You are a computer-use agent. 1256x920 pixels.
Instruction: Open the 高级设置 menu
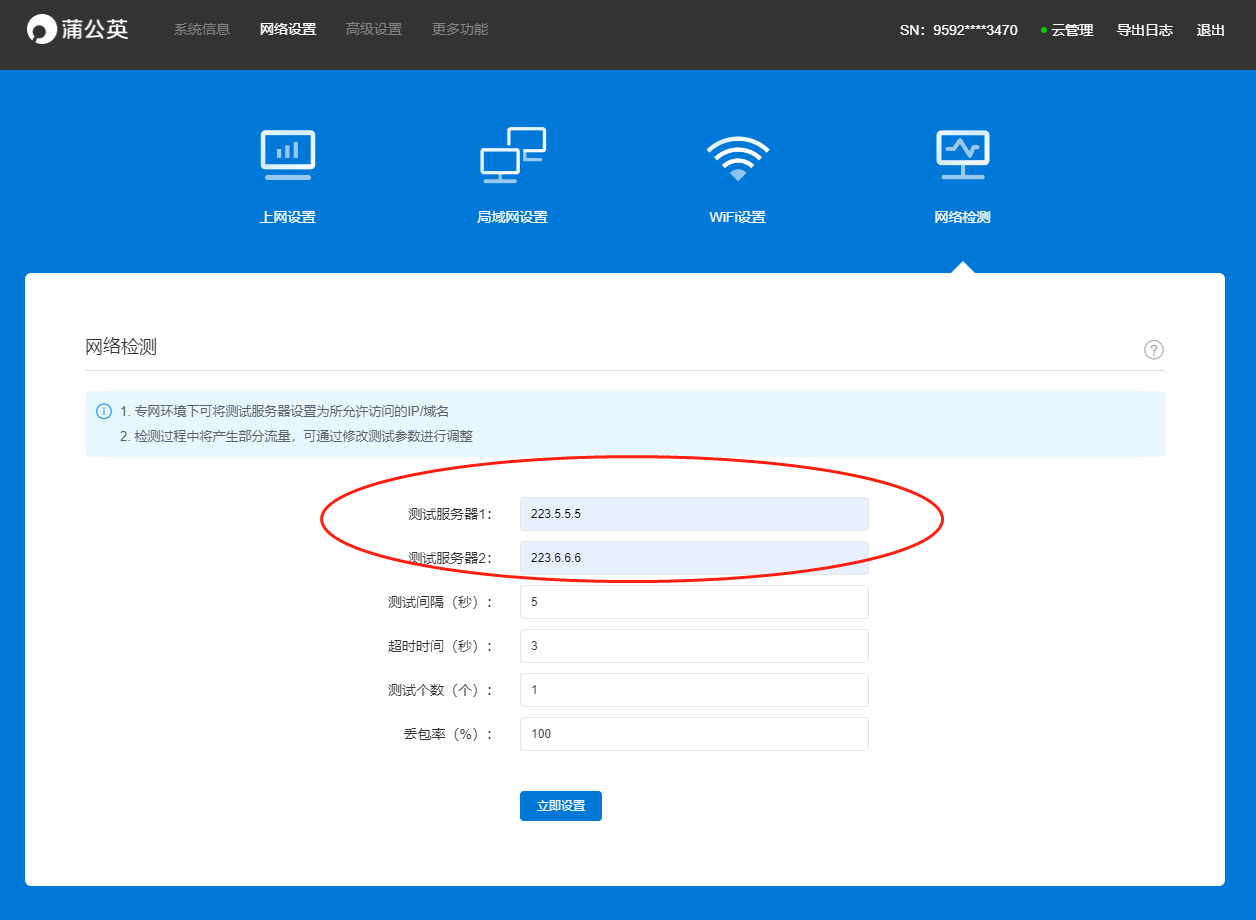point(374,30)
